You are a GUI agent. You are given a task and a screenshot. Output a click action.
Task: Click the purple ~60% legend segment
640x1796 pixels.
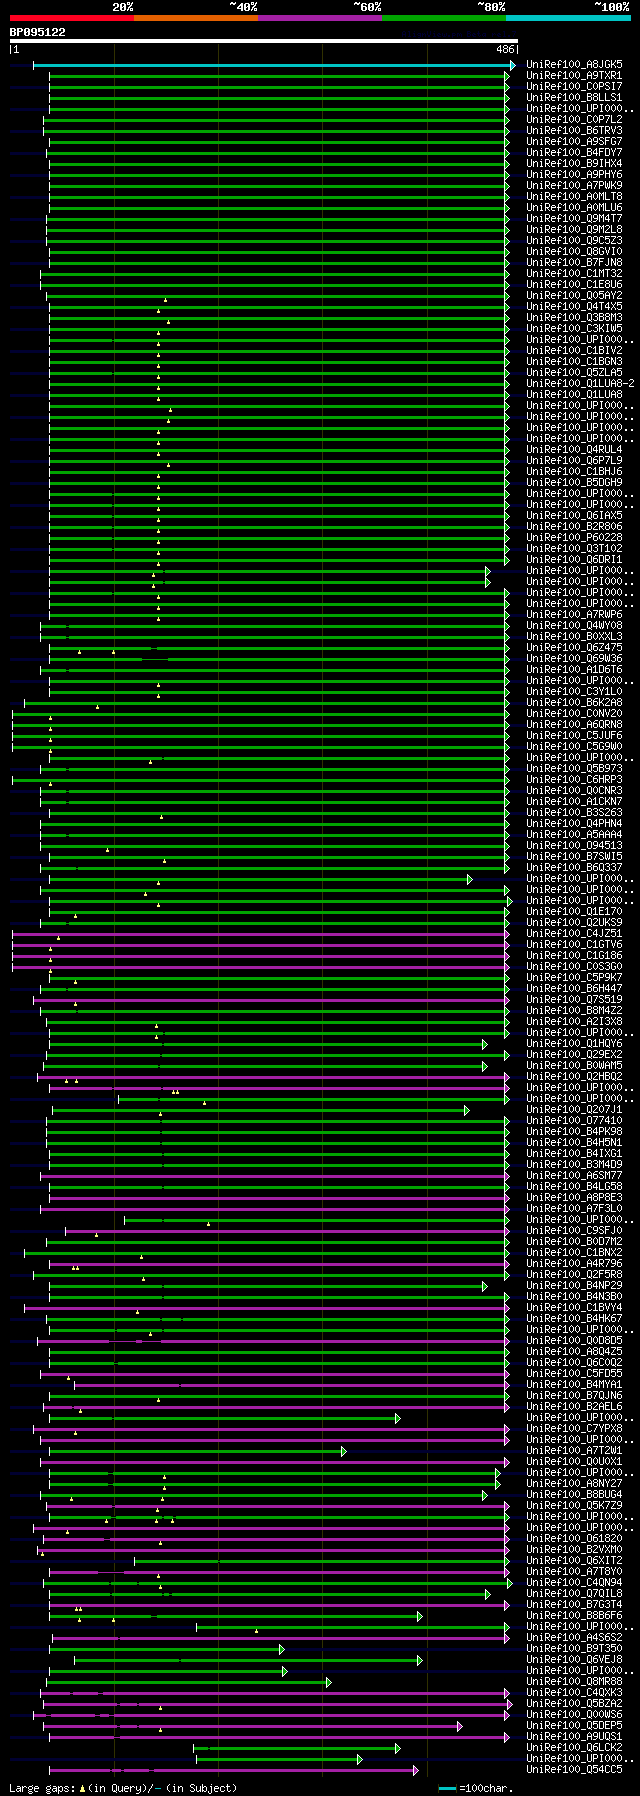pos(319,18)
